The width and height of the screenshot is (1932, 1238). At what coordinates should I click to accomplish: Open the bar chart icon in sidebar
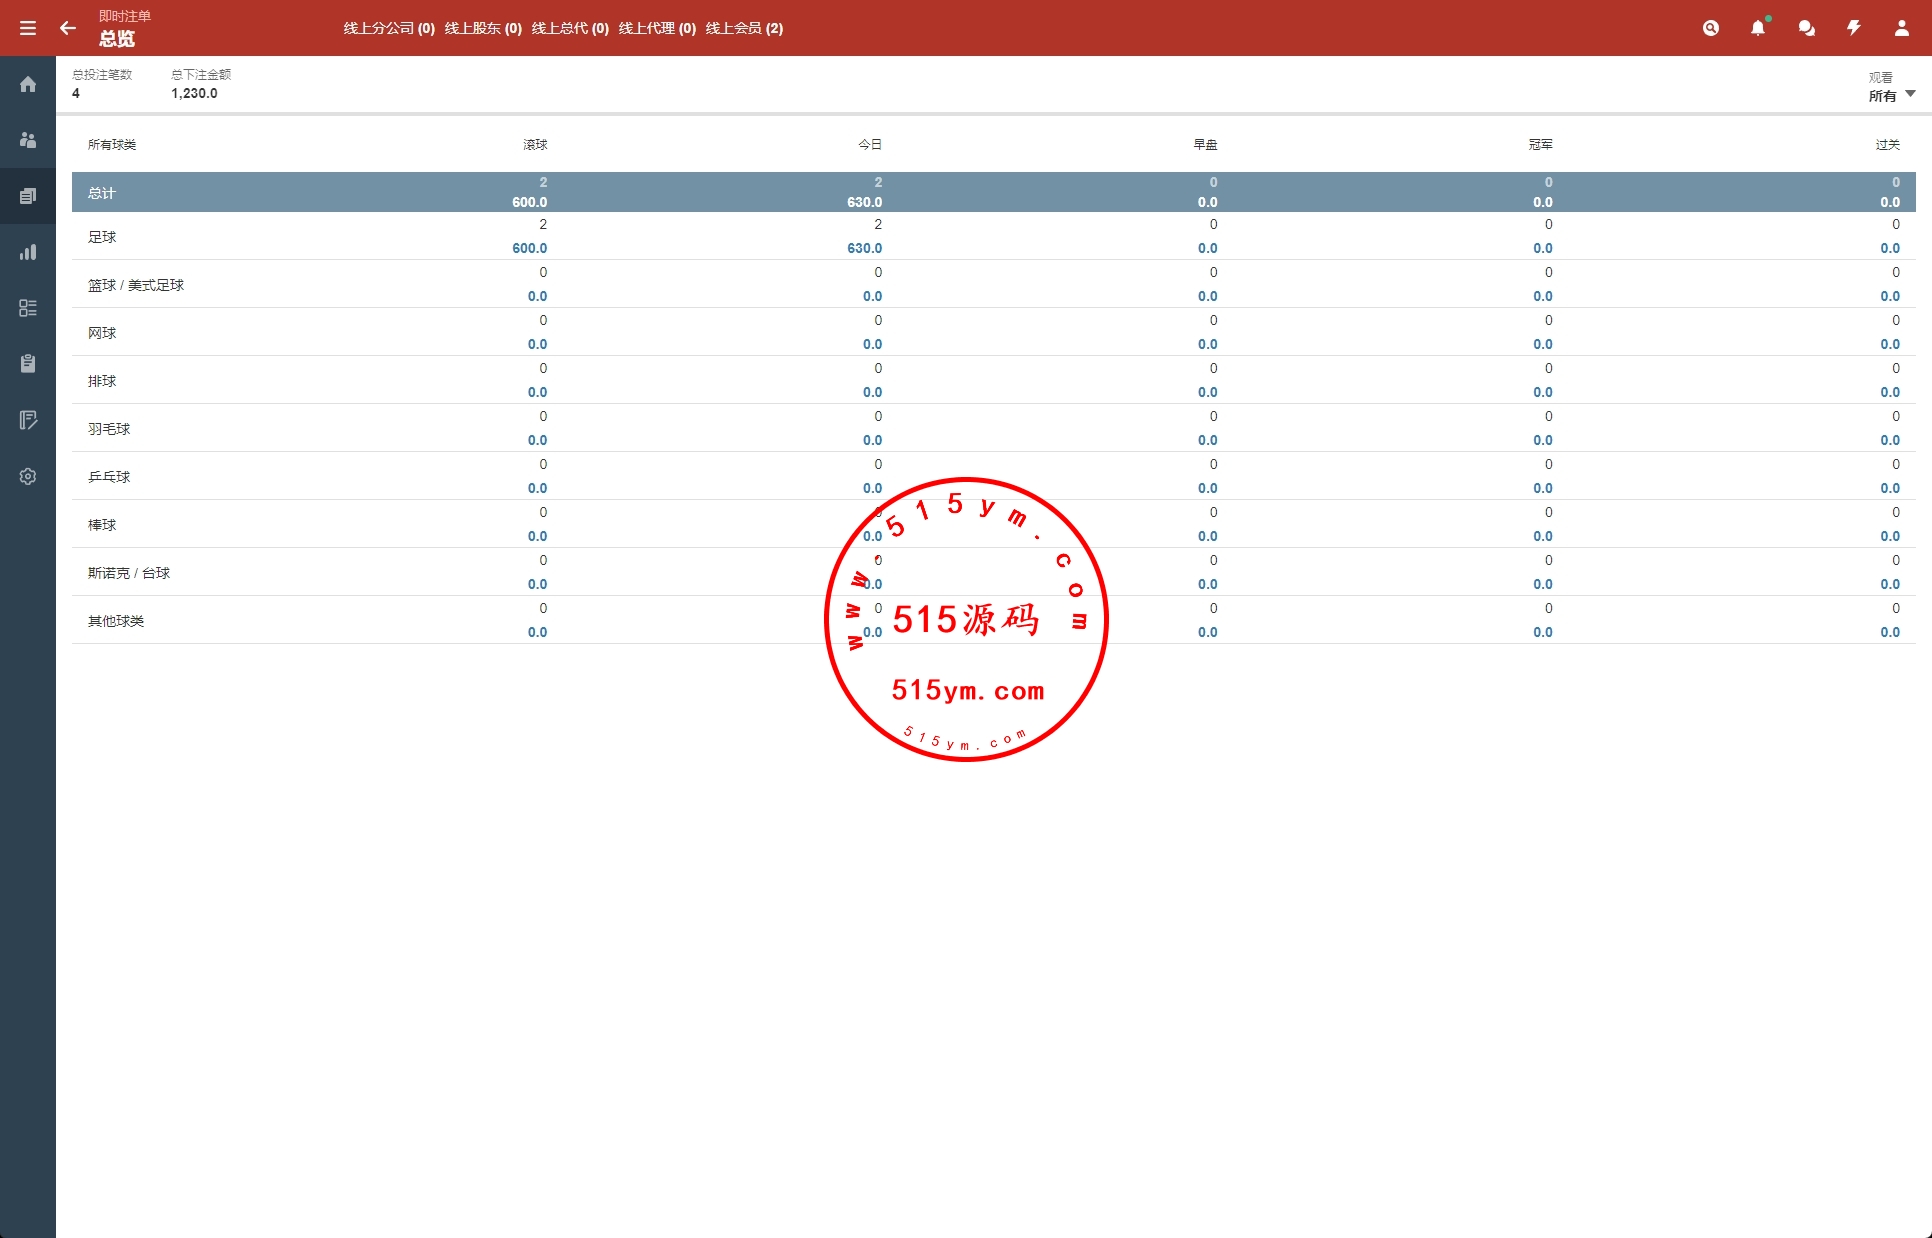28,252
